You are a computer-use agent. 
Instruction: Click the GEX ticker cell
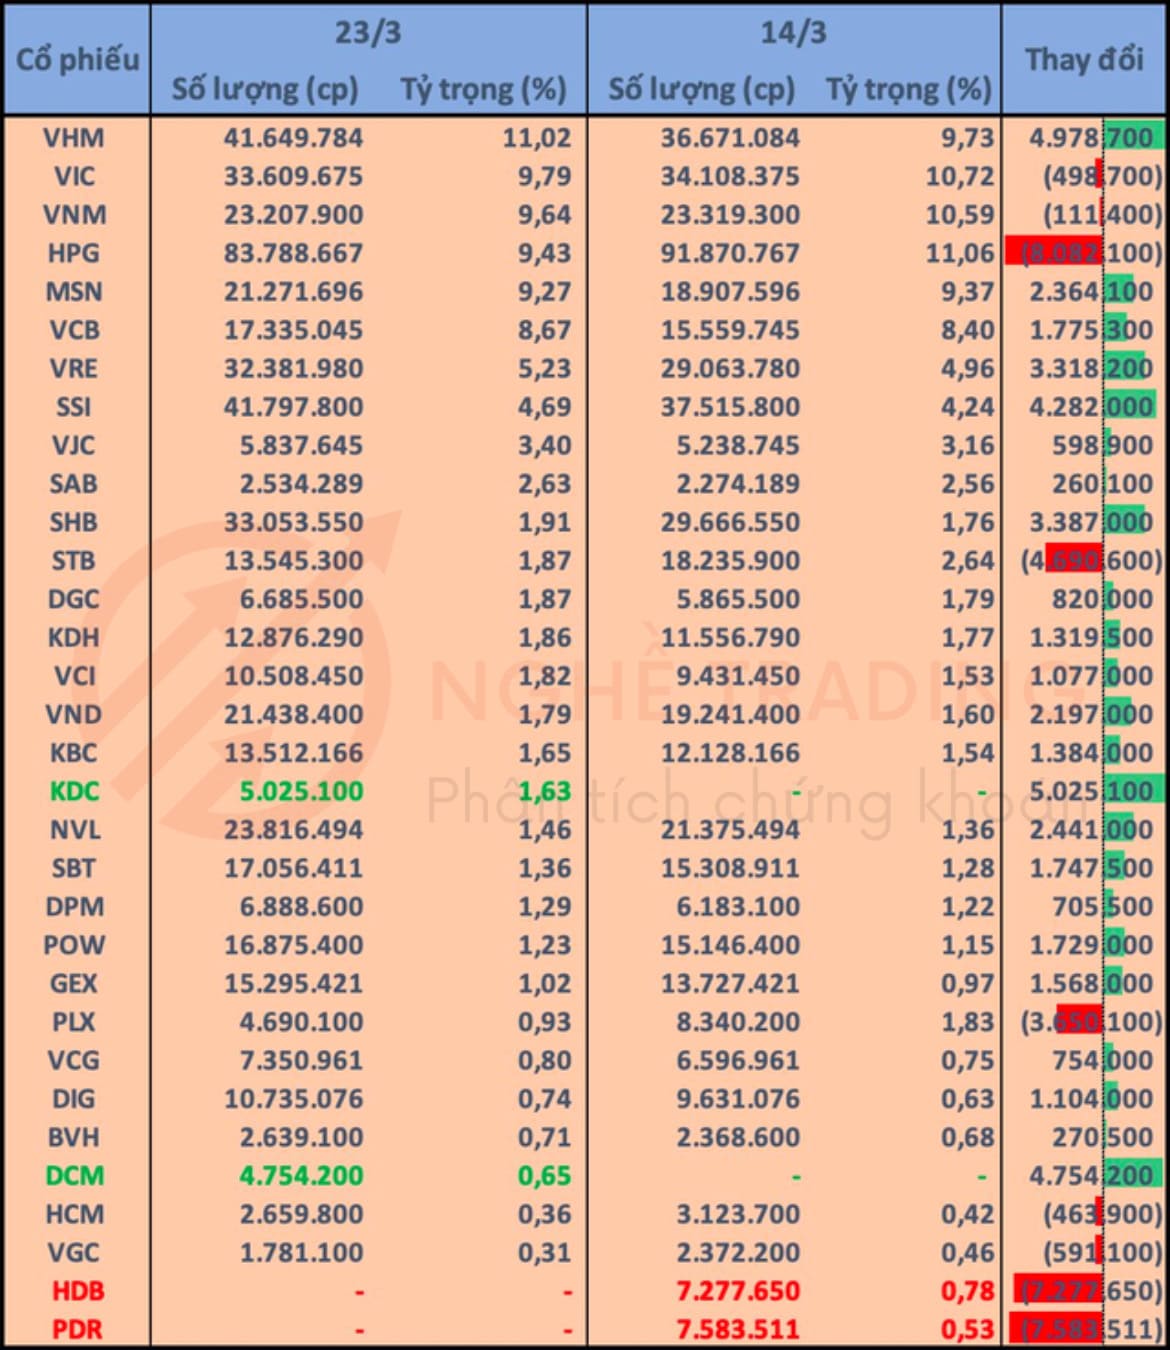pos(74,984)
